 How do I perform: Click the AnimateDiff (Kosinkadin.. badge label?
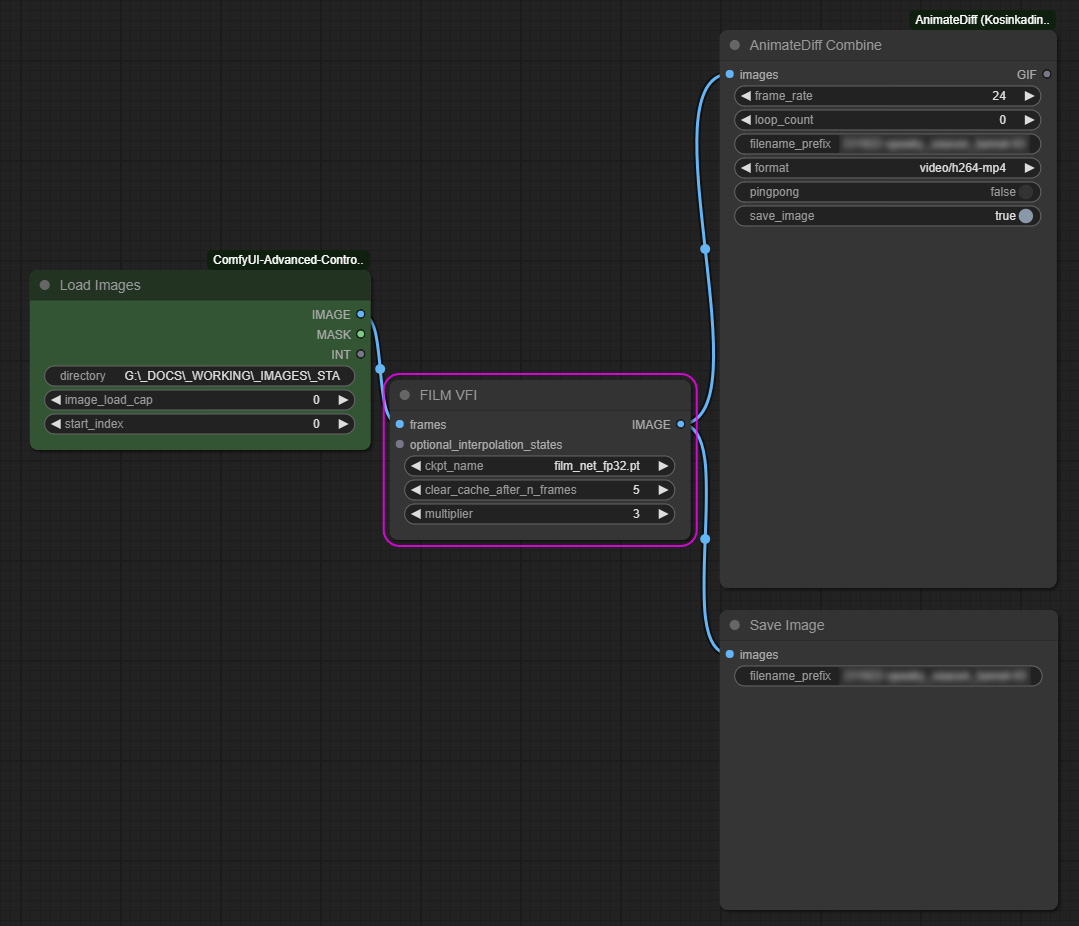click(982, 19)
